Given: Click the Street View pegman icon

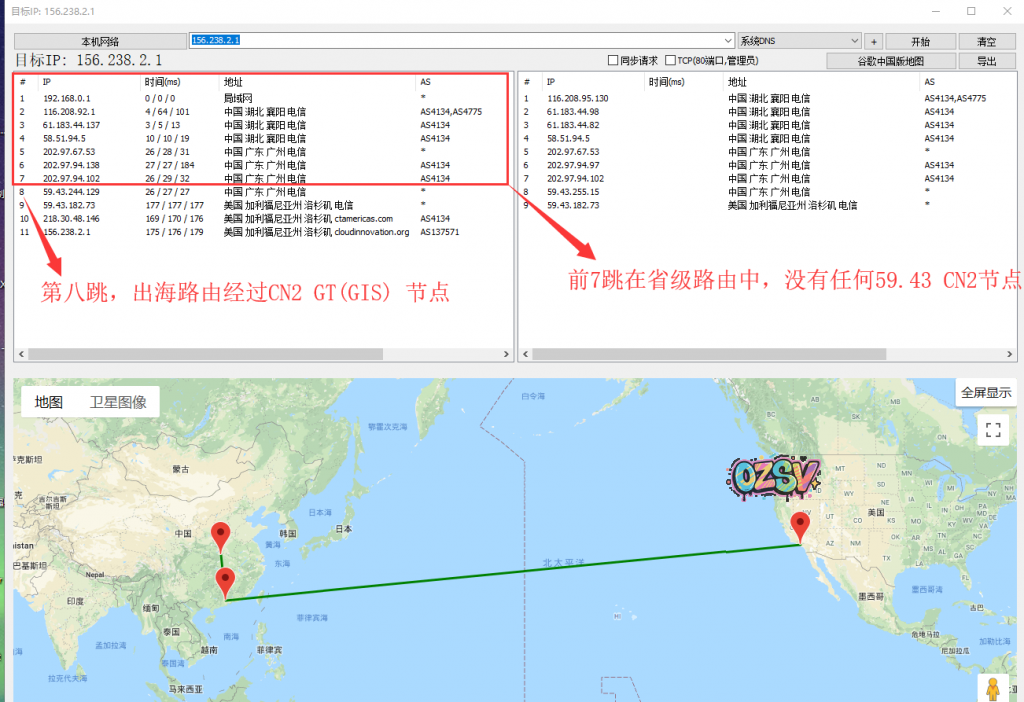Looking at the screenshot, I should coord(993,689).
